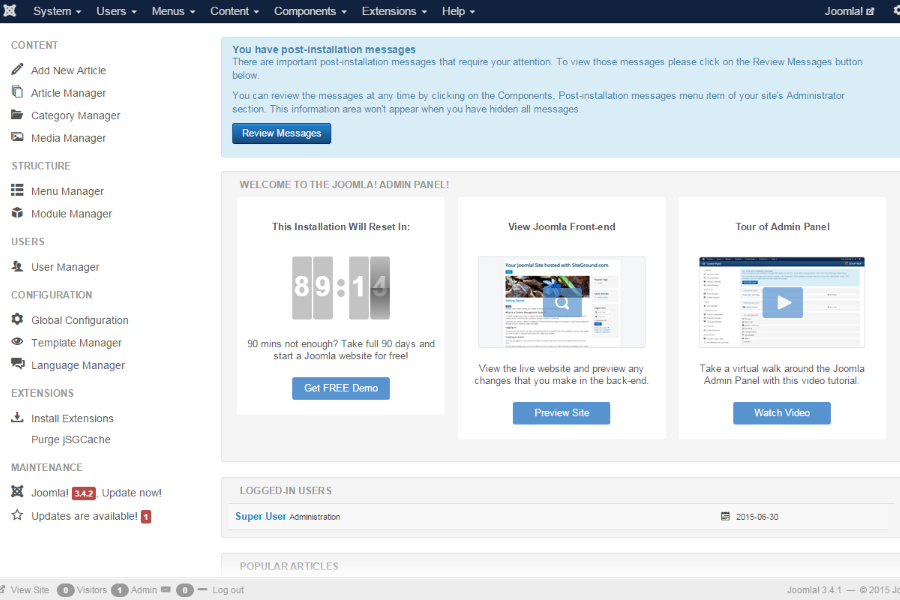
Task: Click the envelope messages icon in status bar
Action: 166,589
